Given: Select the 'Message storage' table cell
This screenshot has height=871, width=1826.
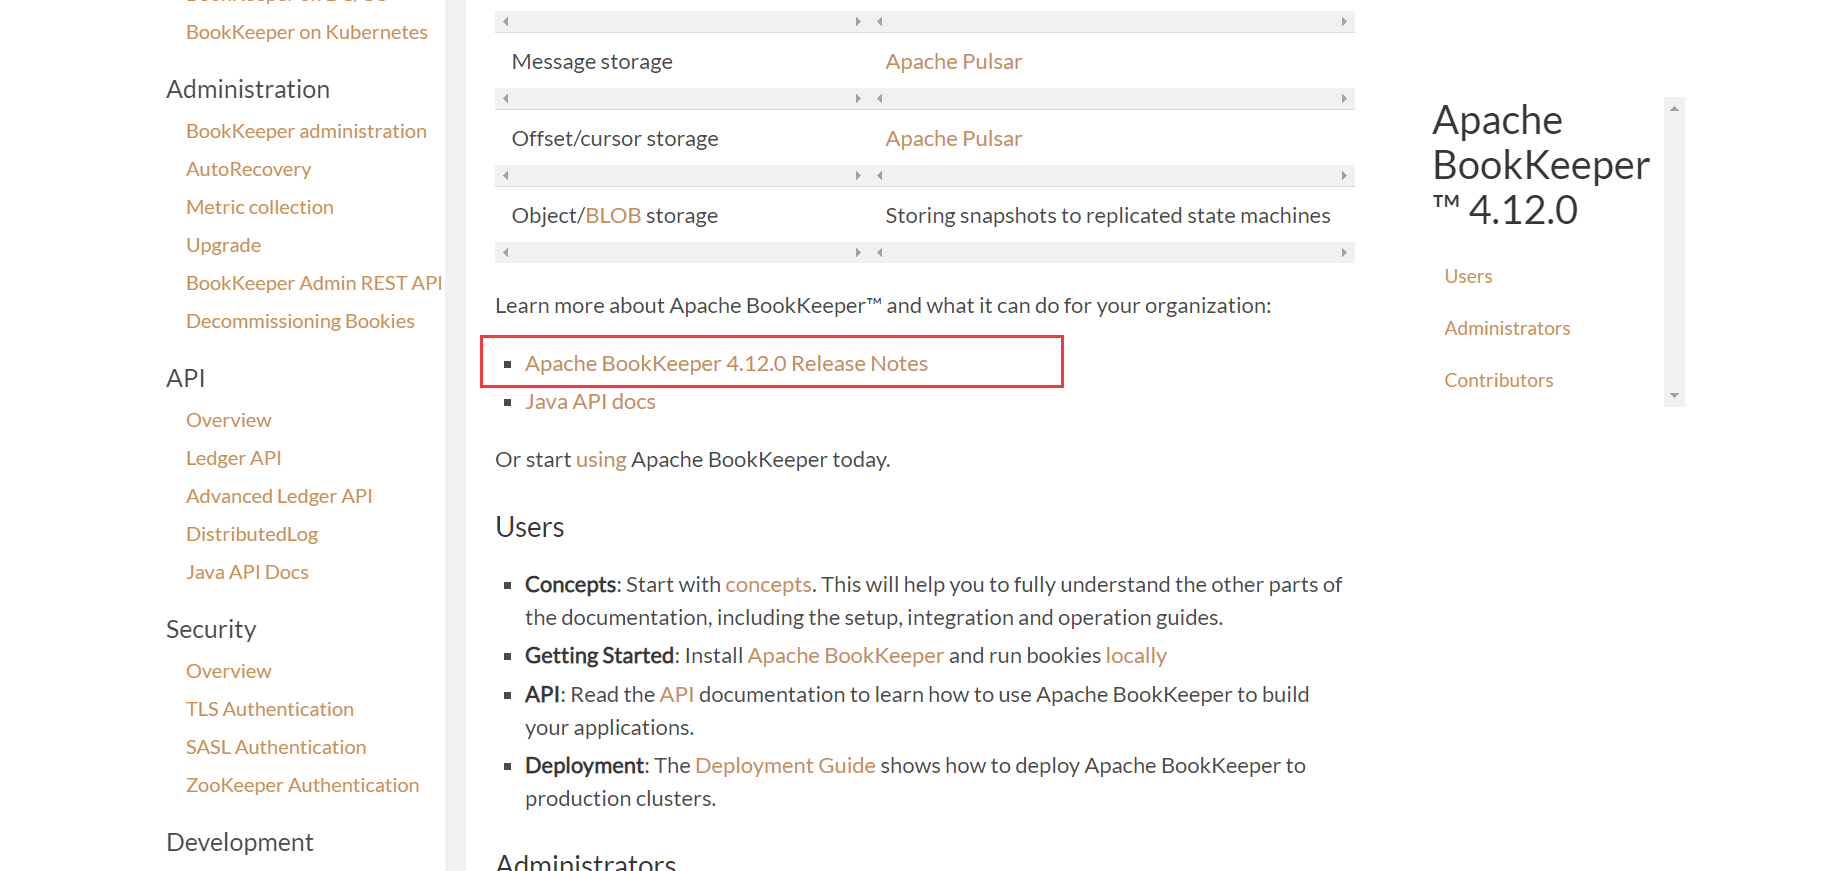Looking at the screenshot, I should coord(591,62).
